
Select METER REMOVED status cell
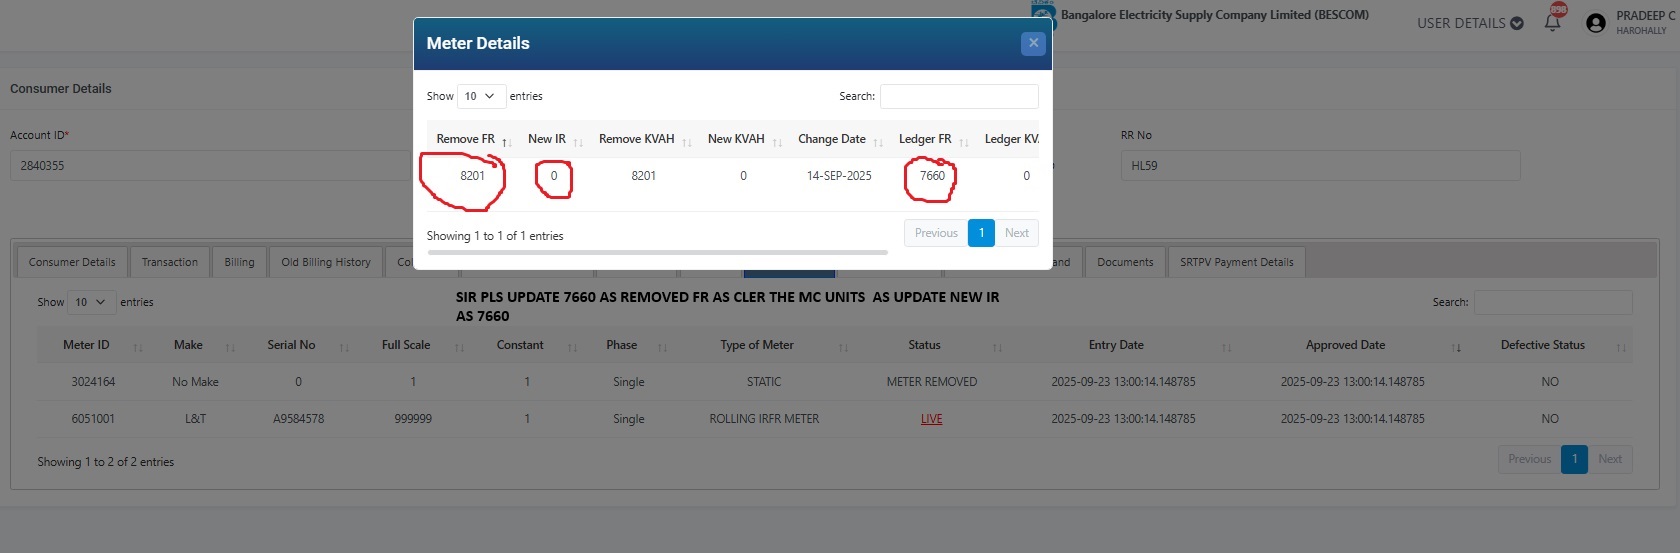point(931,382)
